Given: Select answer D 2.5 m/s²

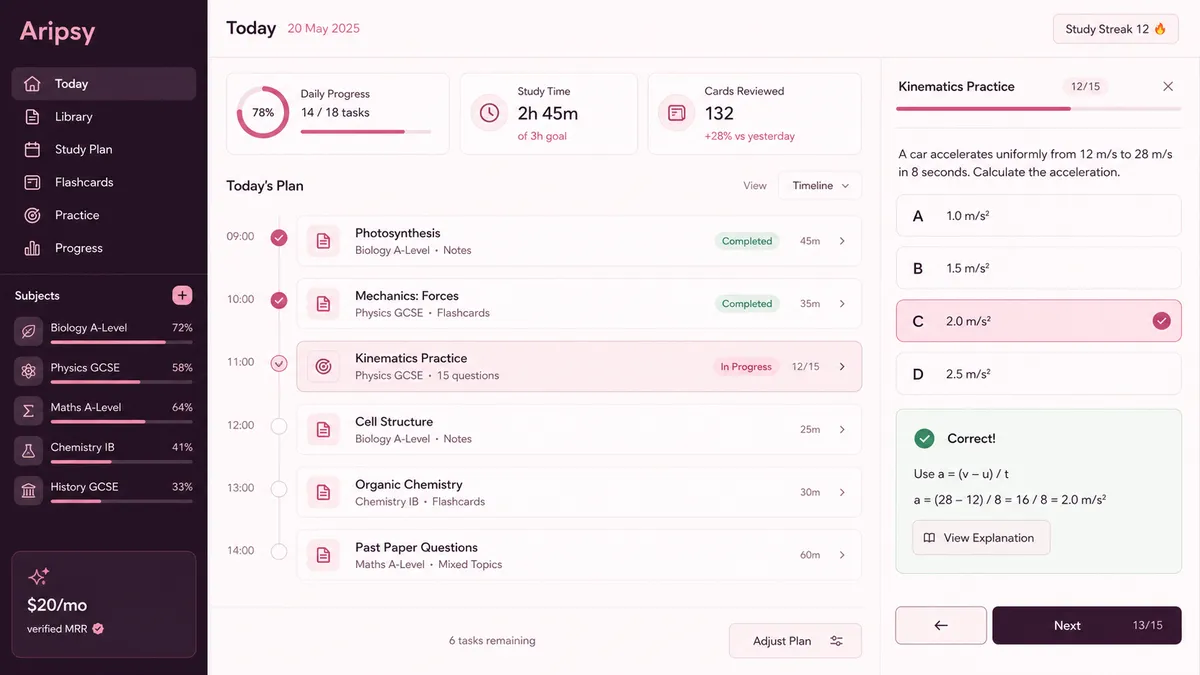Looking at the screenshot, I should 1038,374.
